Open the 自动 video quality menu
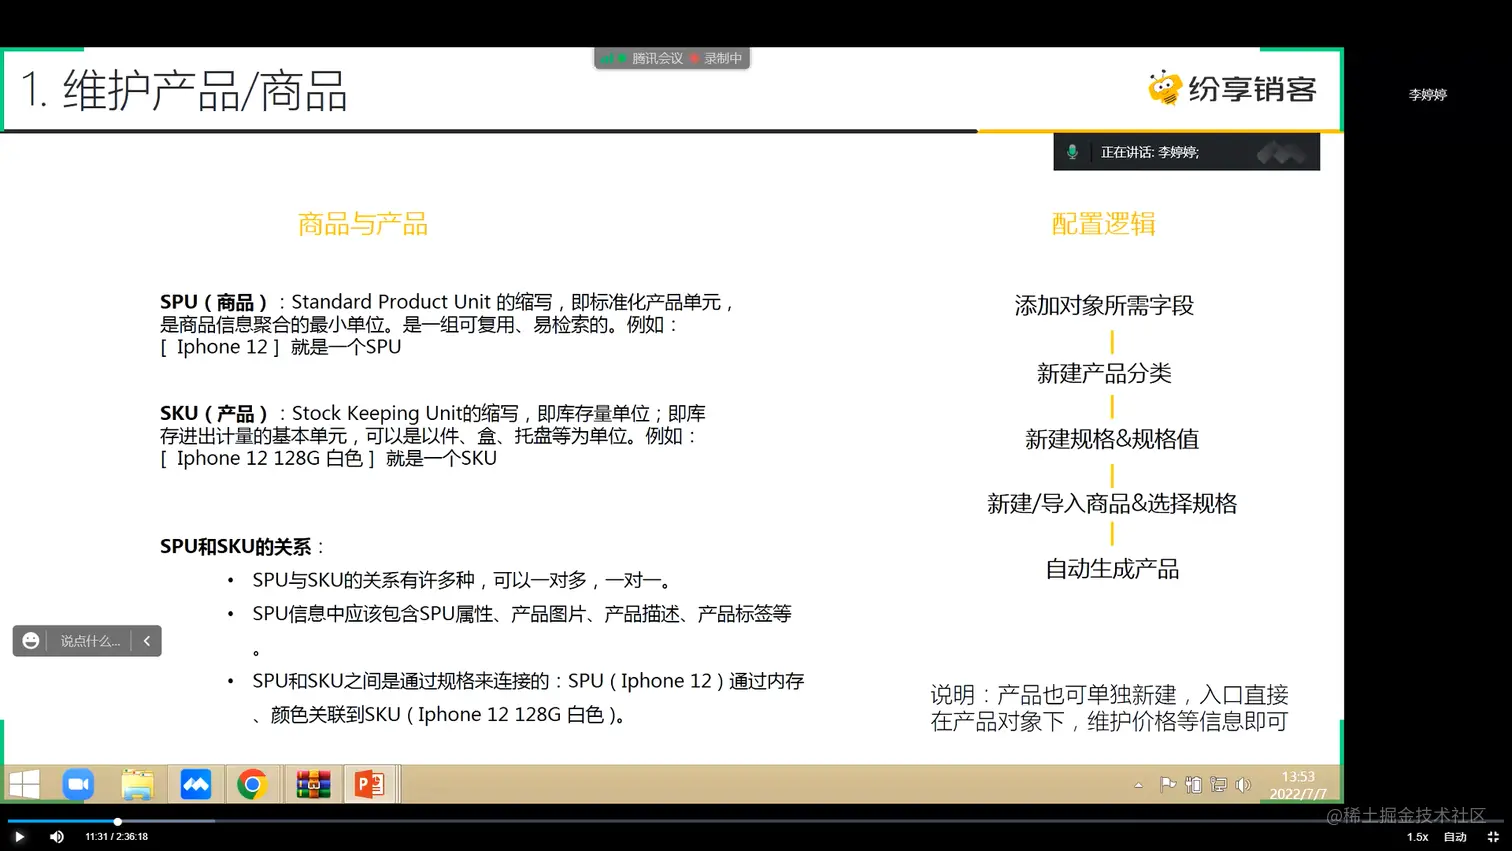Screen dimensions: 1512x851 (x=1455, y=837)
